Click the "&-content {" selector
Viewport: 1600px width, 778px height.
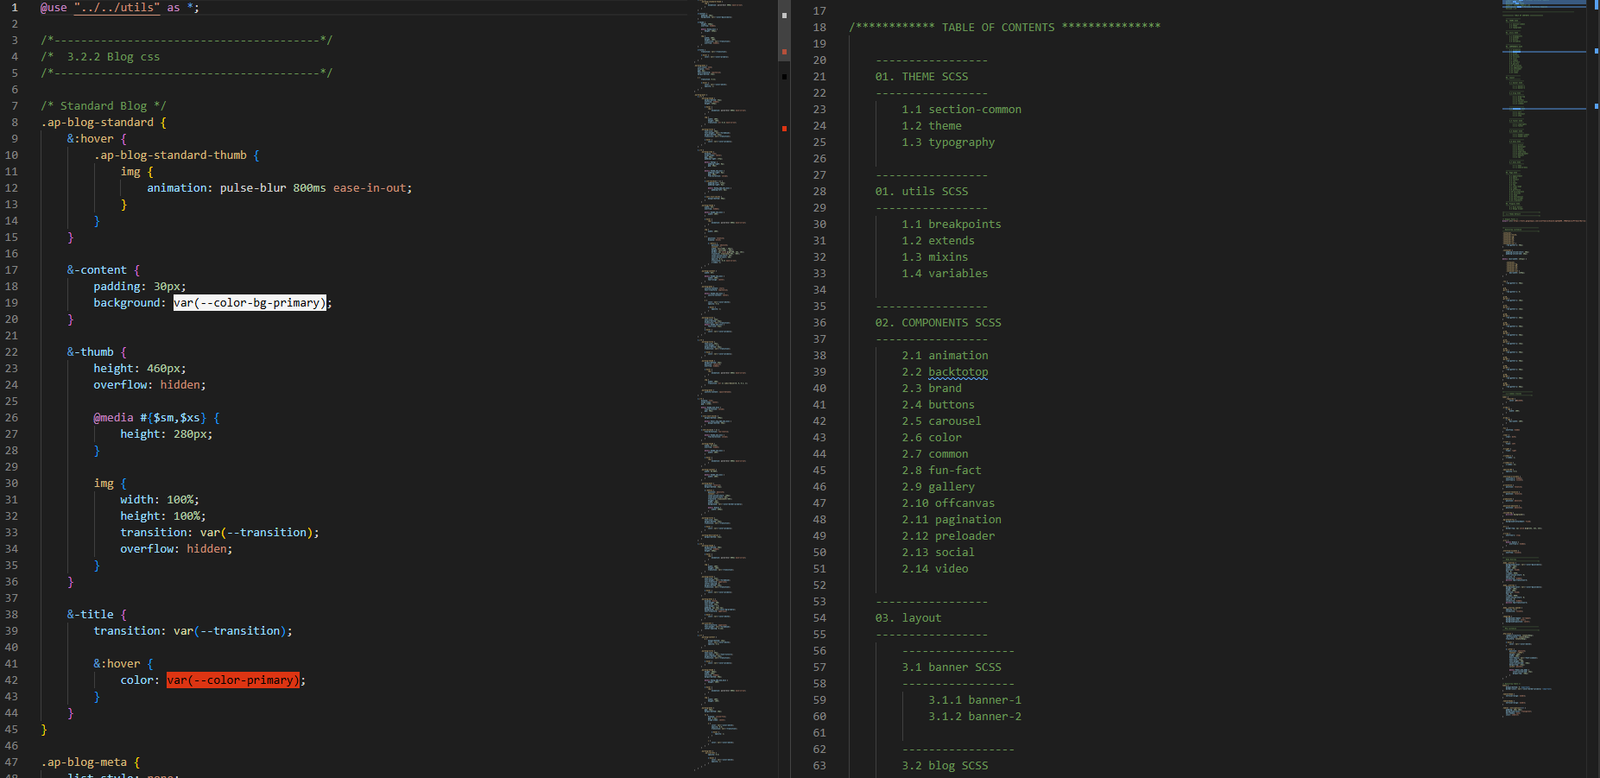(104, 270)
